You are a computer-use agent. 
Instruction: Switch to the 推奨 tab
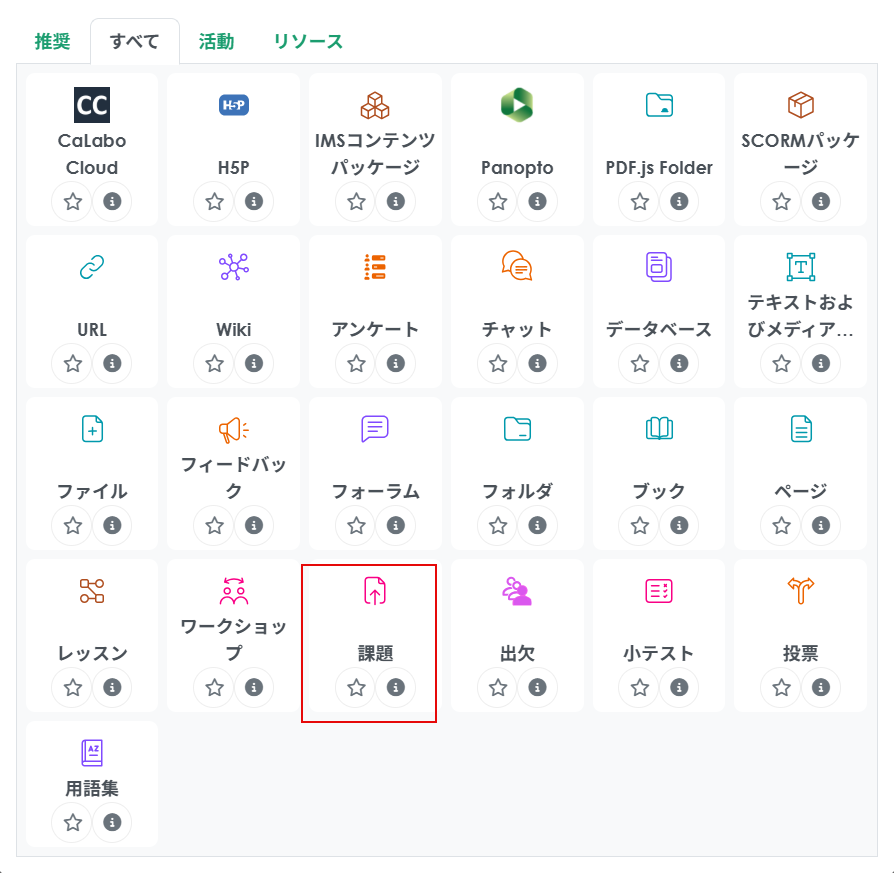[52, 42]
